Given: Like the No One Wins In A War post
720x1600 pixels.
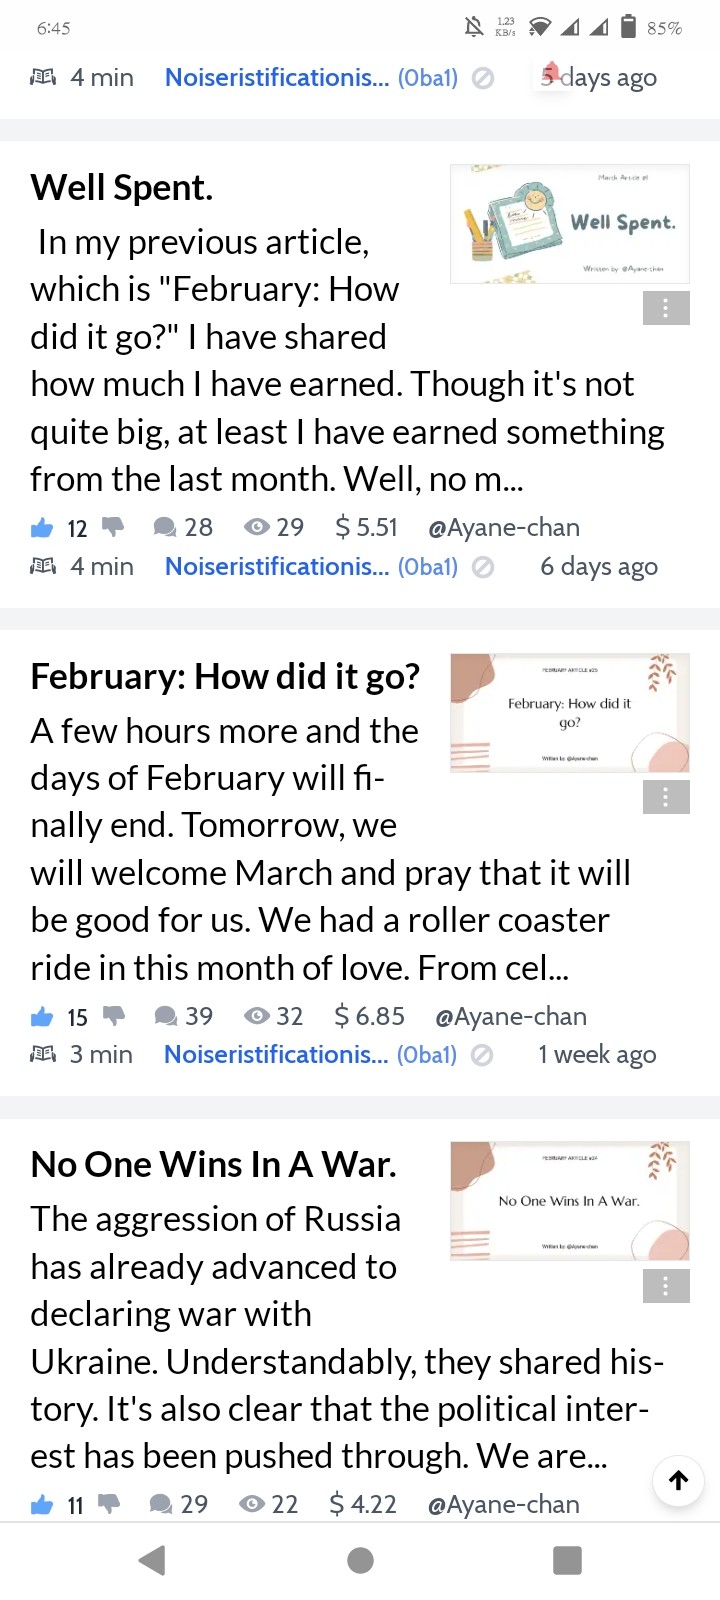Looking at the screenshot, I should pos(42,1504).
